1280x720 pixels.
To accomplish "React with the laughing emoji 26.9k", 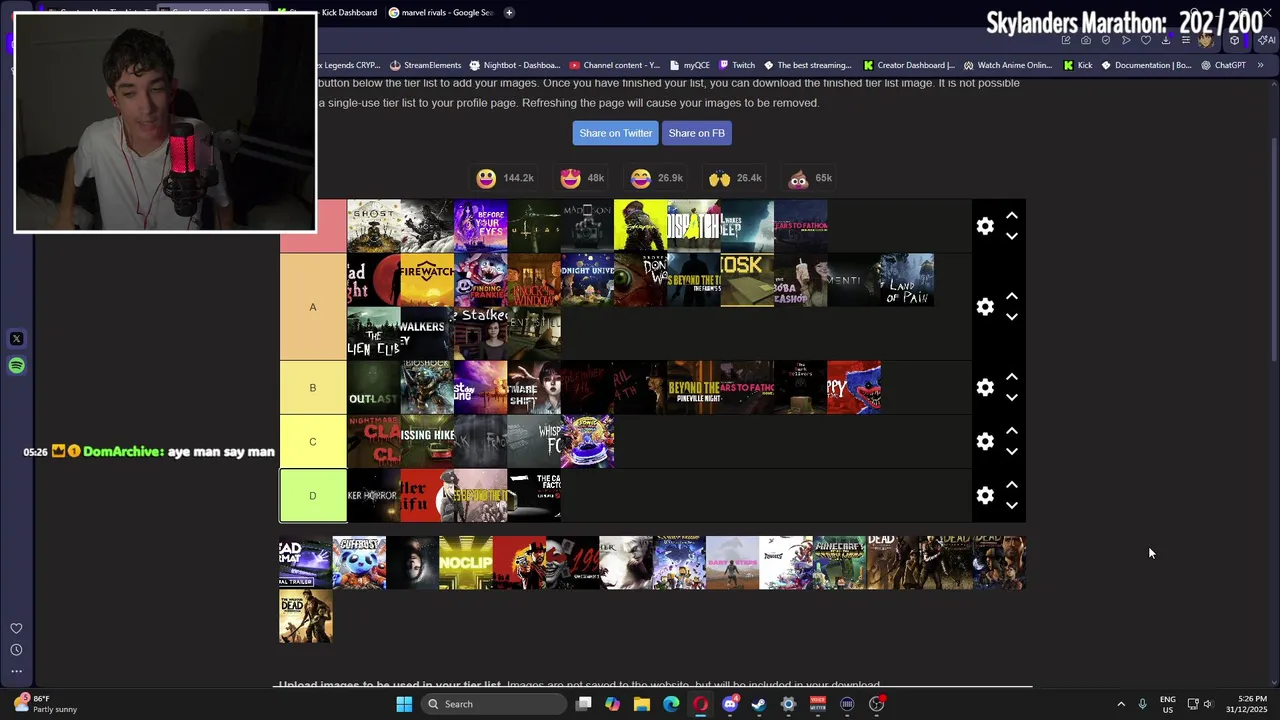I will click(x=656, y=178).
